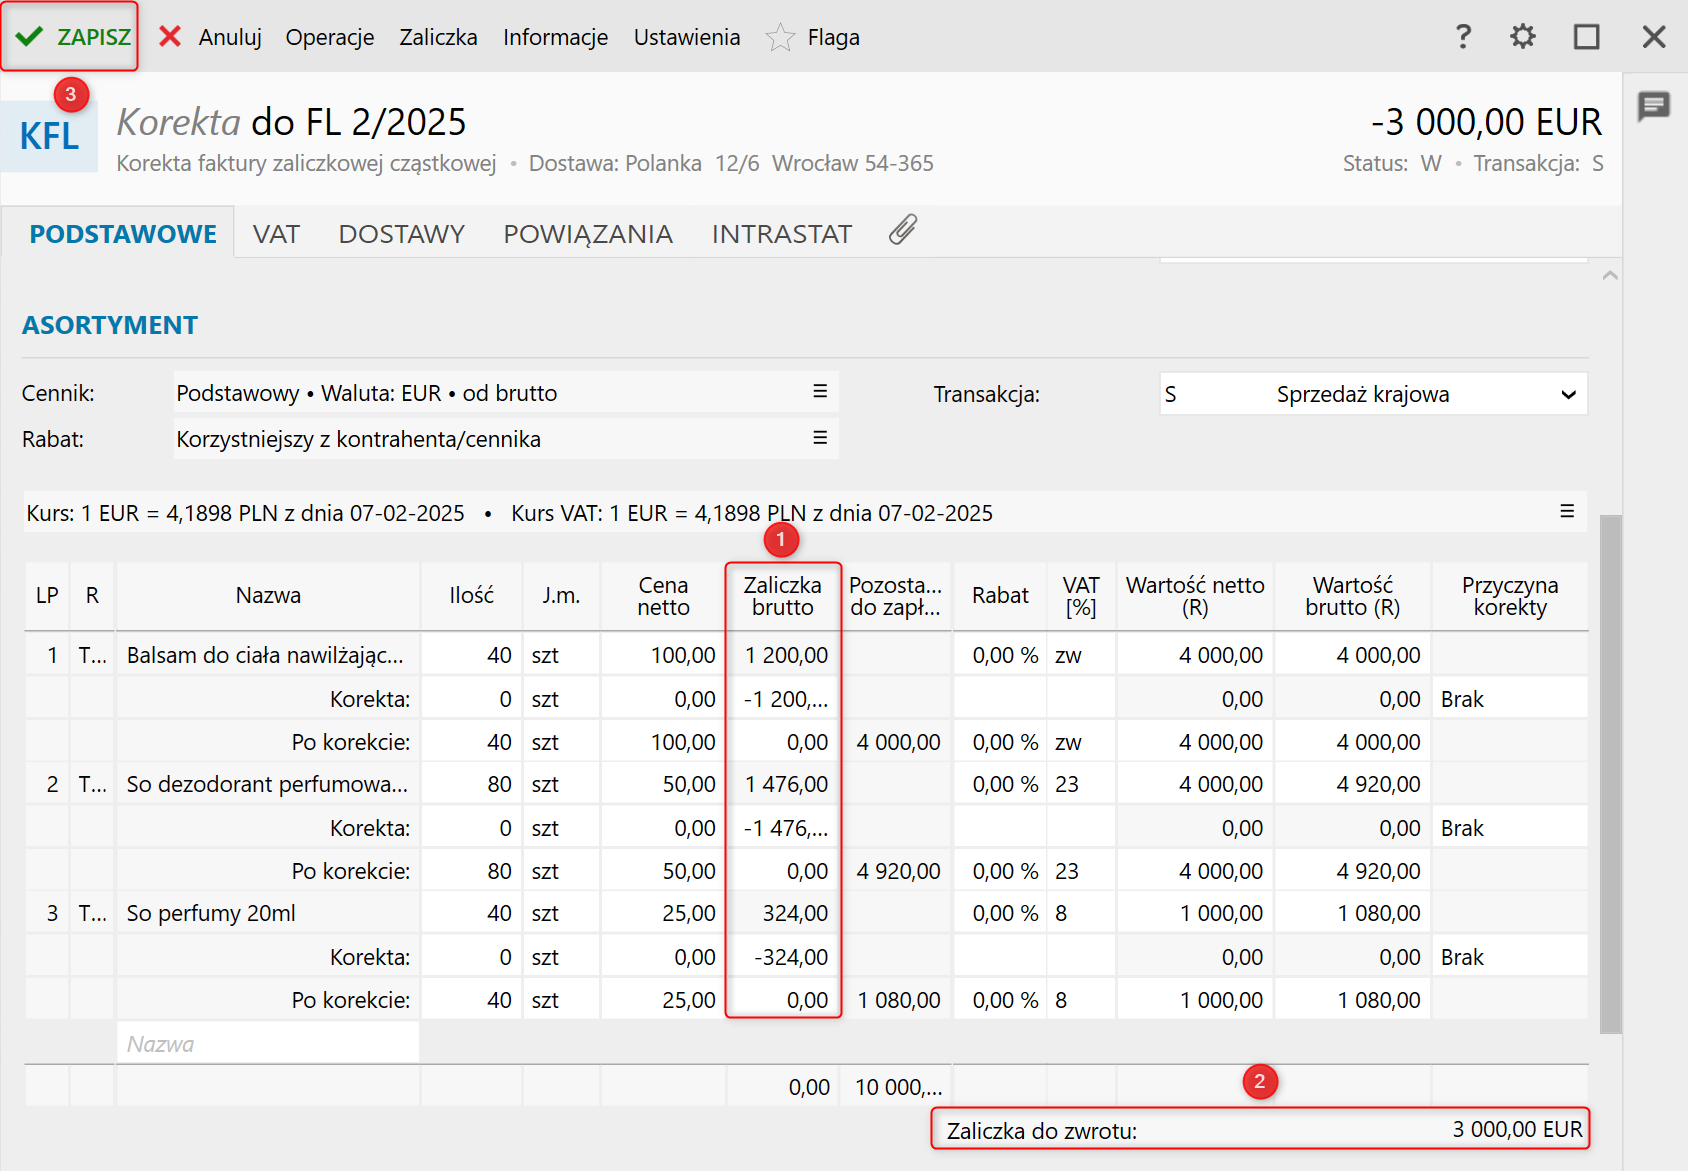Image resolution: width=1688 pixels, height=1171 pixels.
Task: Click Pozostało do zapłaty 4 920,00
Action: pos(898,871)
